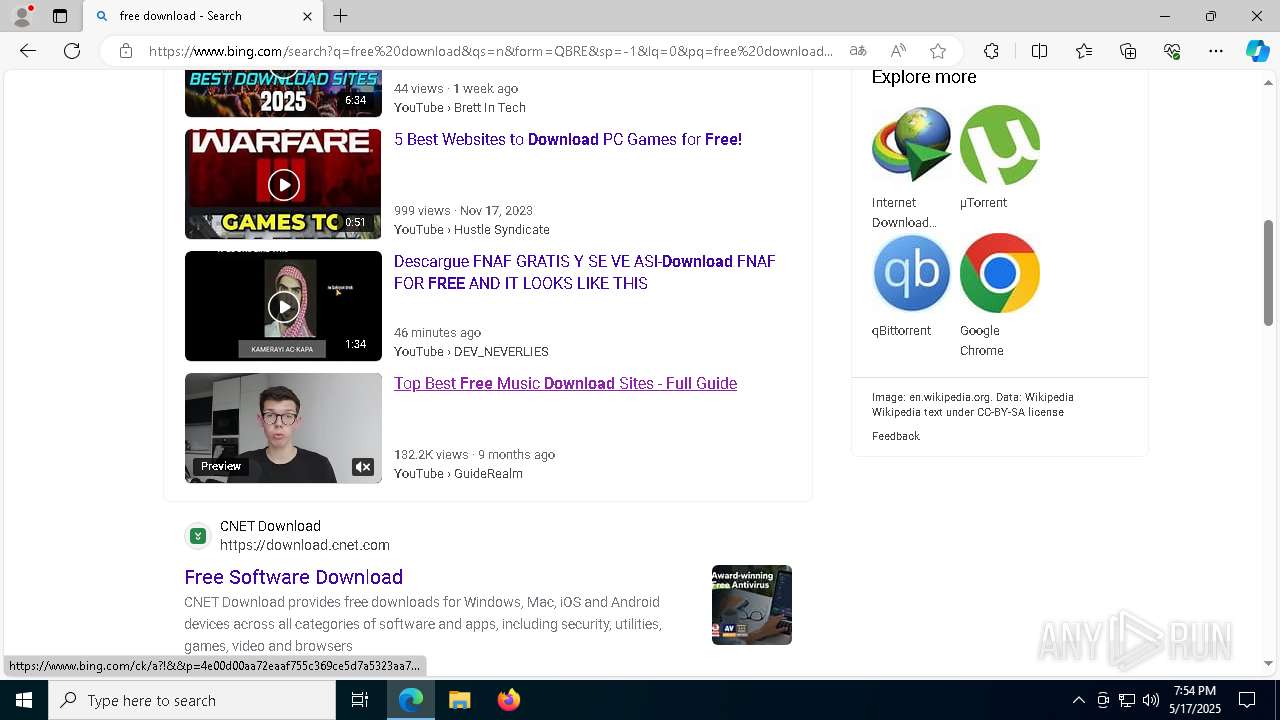Open the network tray icon
The image size is (1280, 720).
coord(1127,700)
